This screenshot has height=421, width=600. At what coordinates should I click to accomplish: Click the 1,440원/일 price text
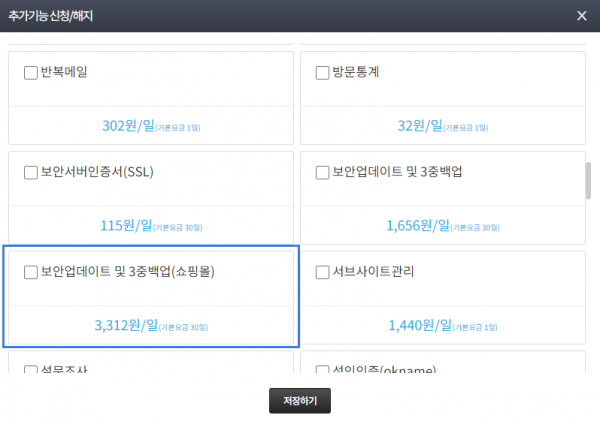point(421,325)
